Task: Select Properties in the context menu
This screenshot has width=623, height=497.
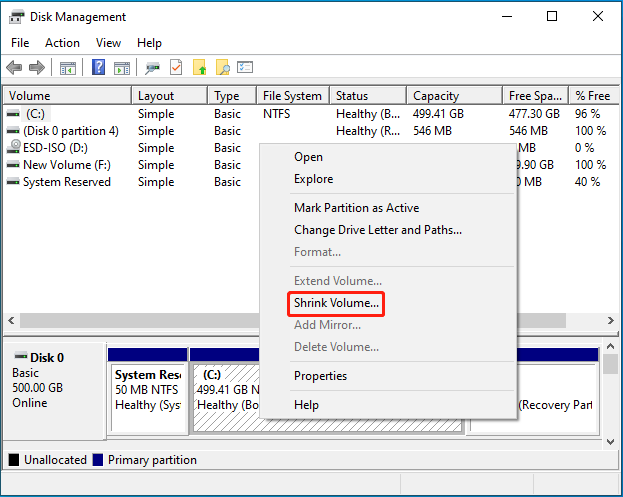Action: click(x=320, y=376)
